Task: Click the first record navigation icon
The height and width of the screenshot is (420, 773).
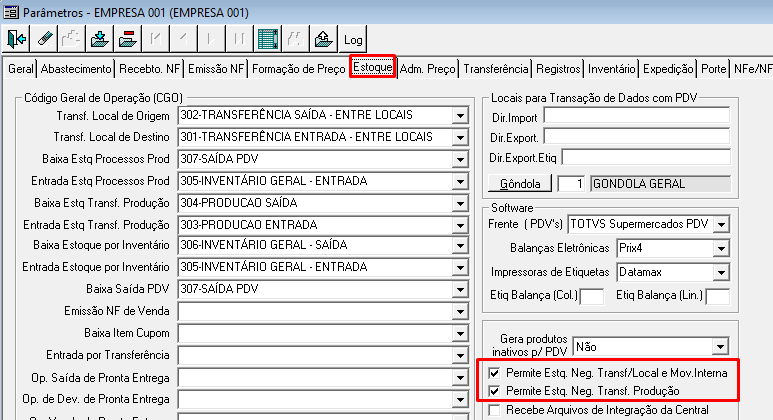Action: tap(155, 39)
